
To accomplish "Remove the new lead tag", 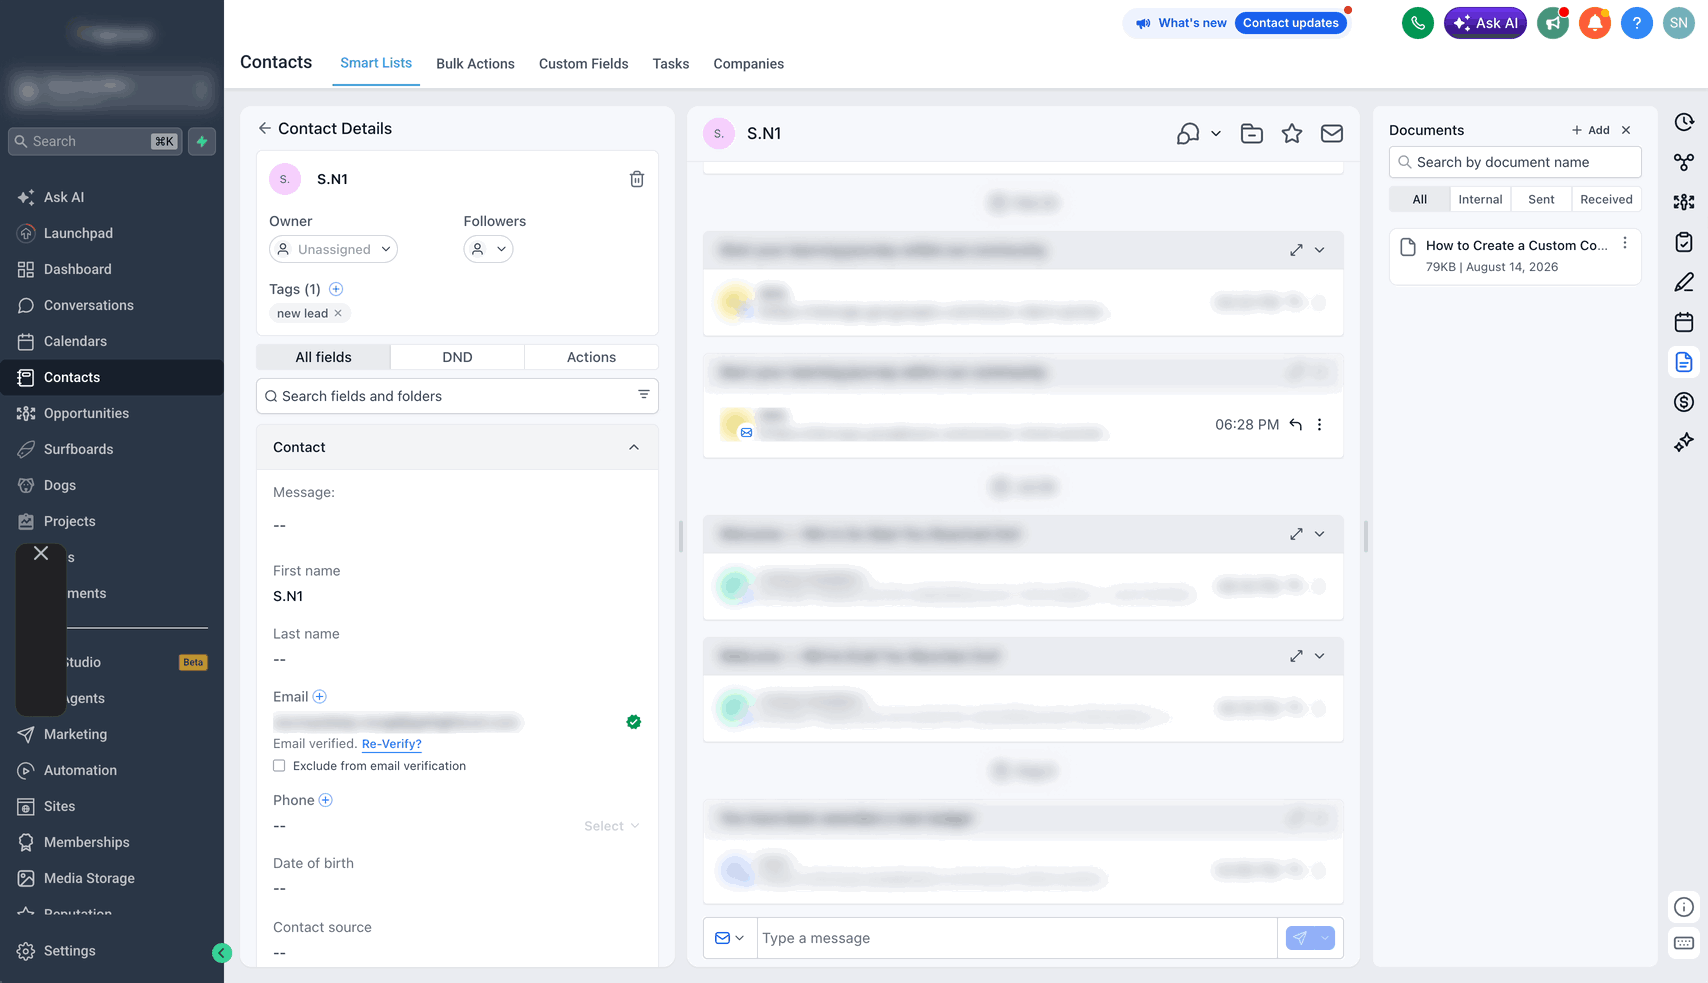I will coord(338,313).
